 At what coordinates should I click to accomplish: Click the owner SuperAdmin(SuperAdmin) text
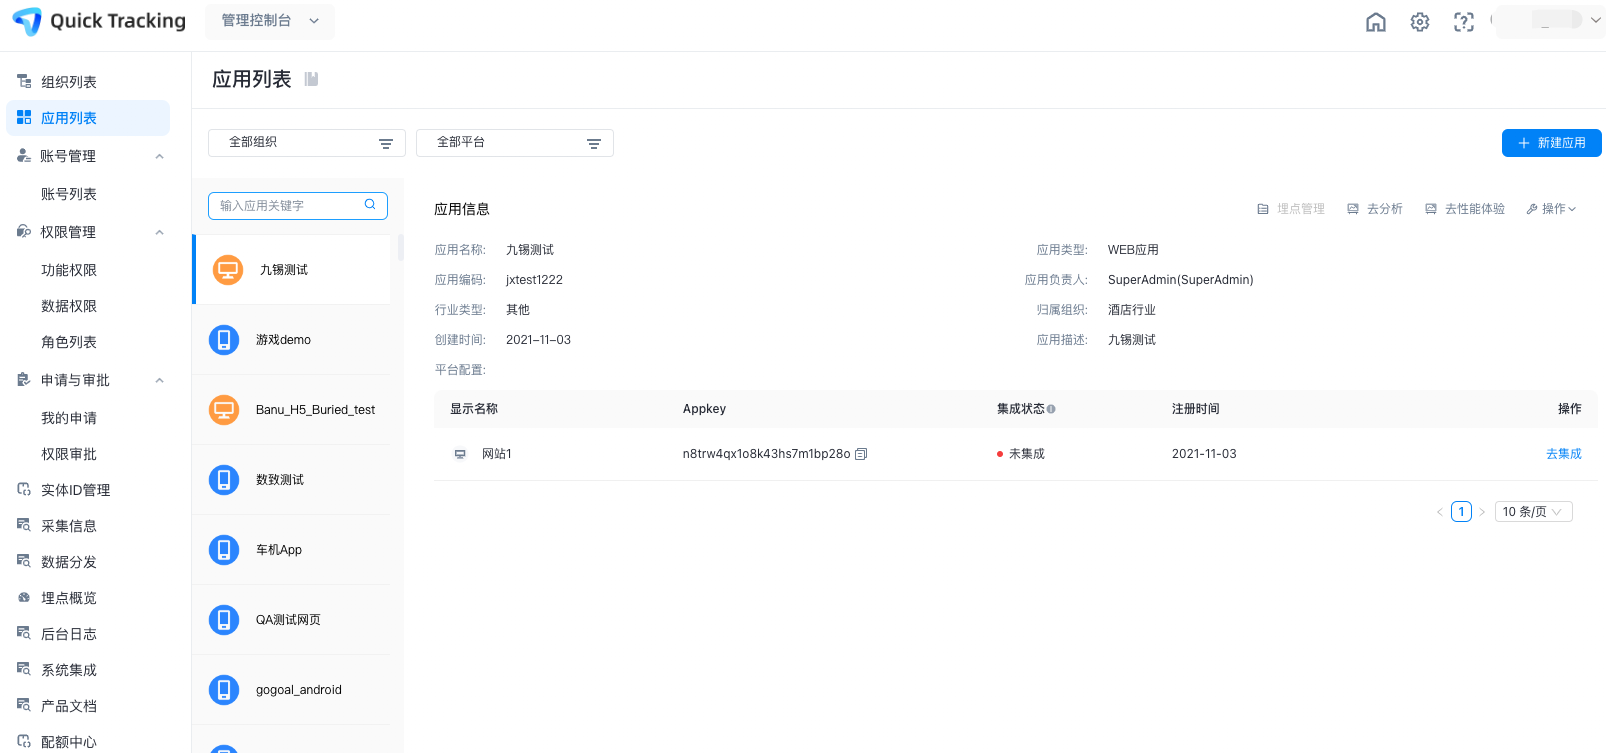[1181, 280]
